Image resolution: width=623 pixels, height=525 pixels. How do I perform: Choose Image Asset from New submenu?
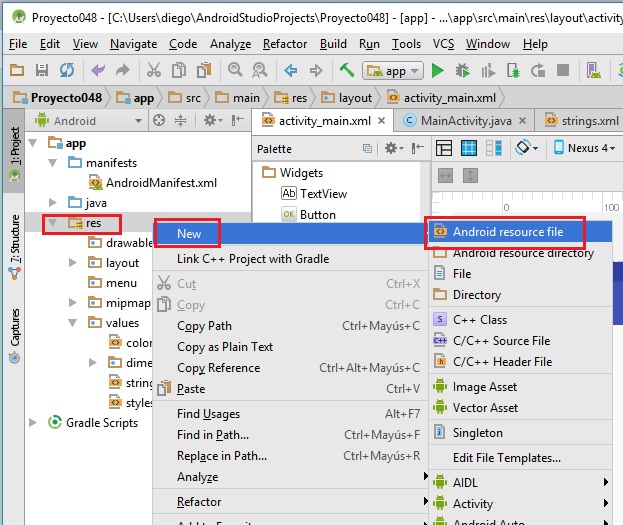click(520, 387)
